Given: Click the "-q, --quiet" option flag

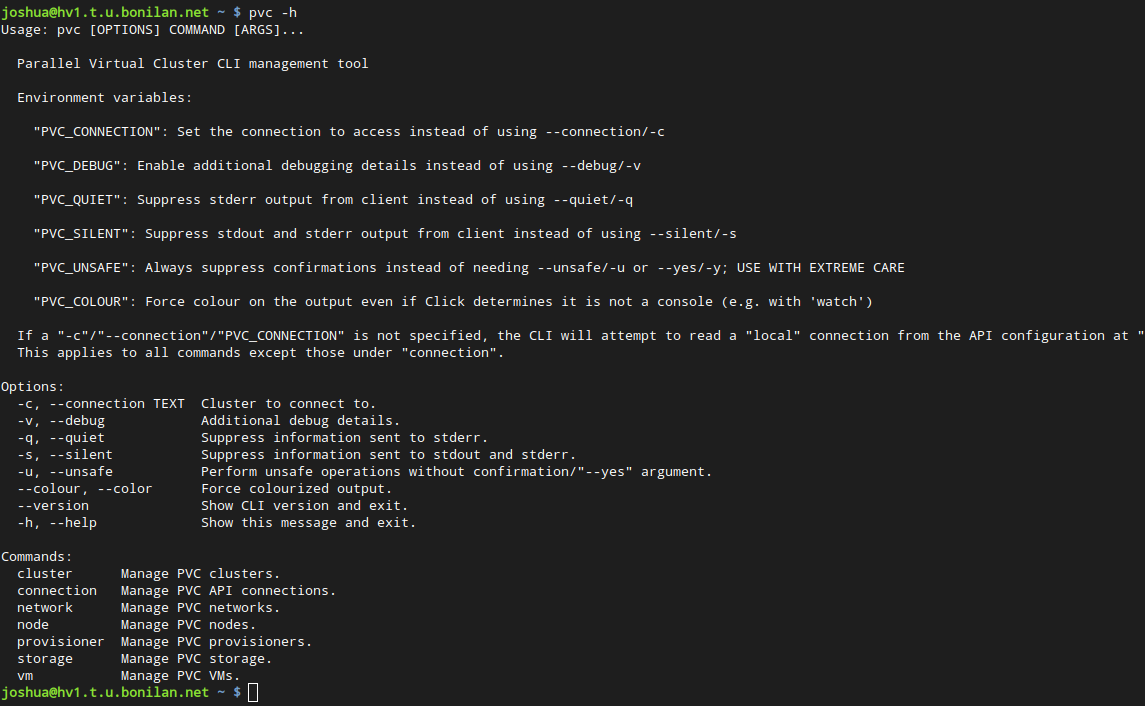Looking at the screenshot, I should [61, 438].
